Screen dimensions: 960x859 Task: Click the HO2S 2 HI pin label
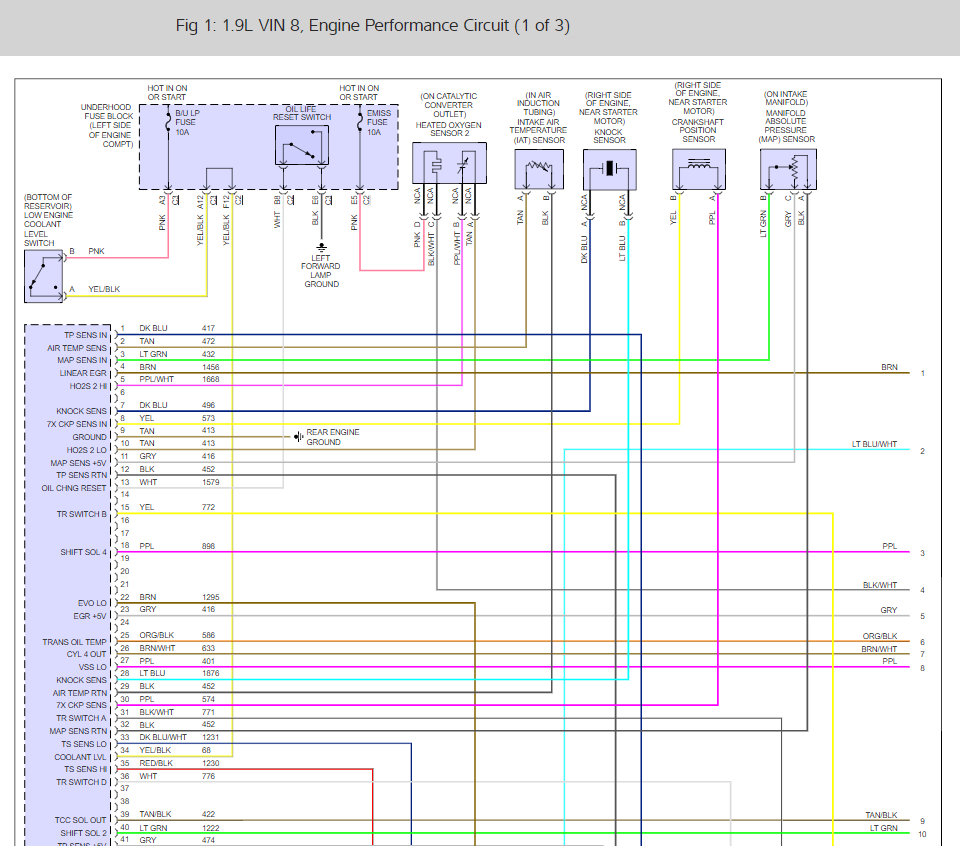tap(88, 386)
